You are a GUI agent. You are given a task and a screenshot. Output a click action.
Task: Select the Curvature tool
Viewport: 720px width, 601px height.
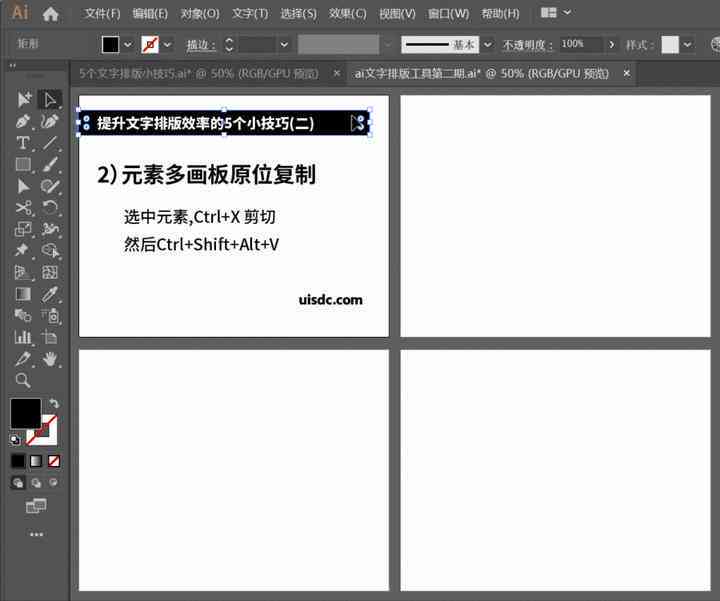(50, 121)
